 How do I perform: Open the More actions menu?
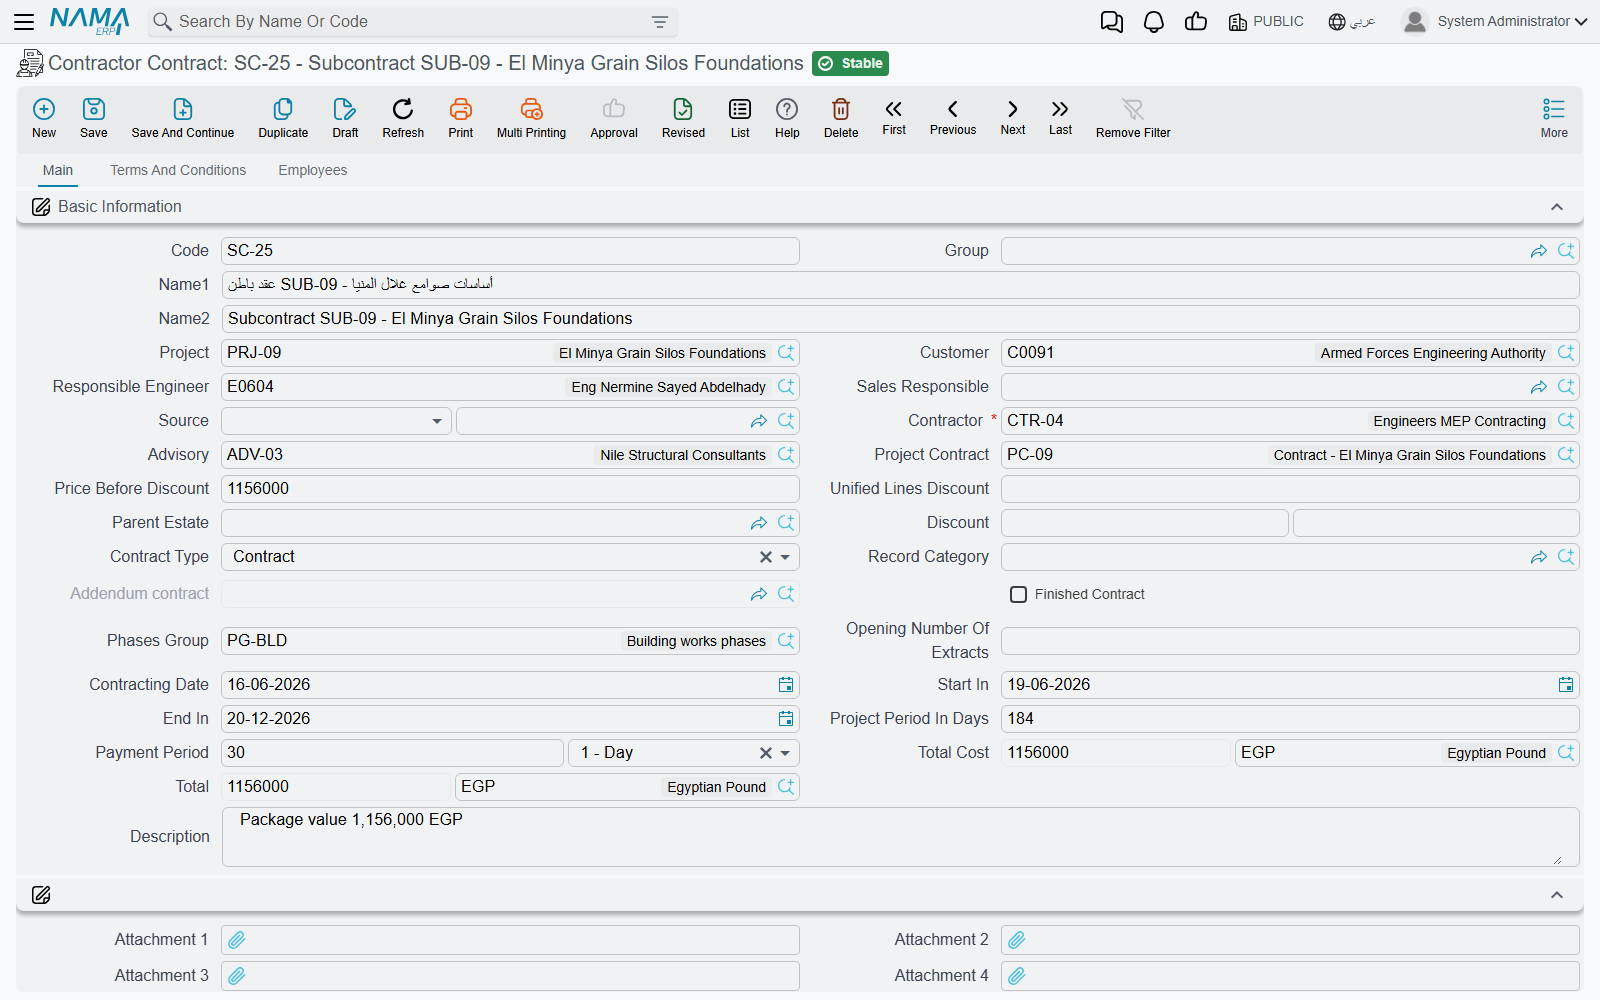[1554, 117]
